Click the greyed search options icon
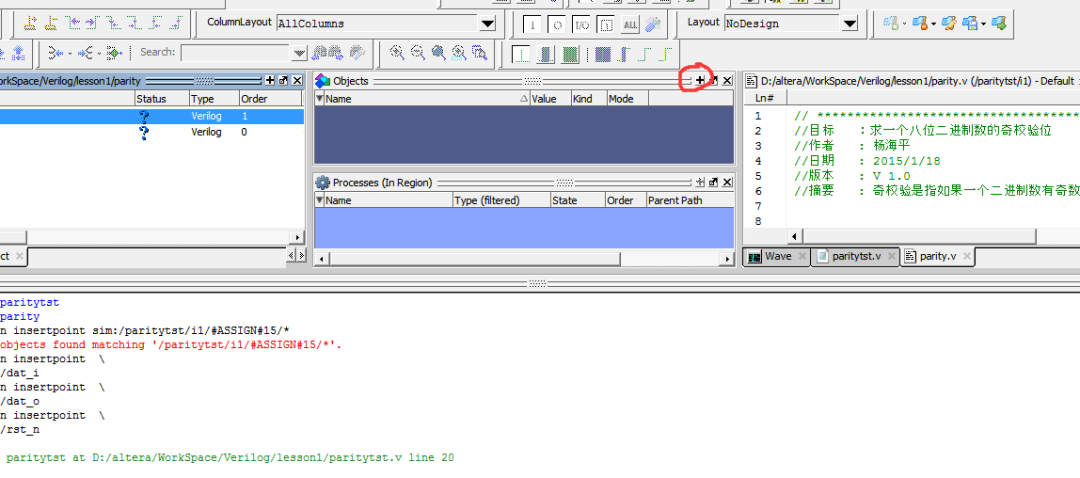 tap(357, 52)
